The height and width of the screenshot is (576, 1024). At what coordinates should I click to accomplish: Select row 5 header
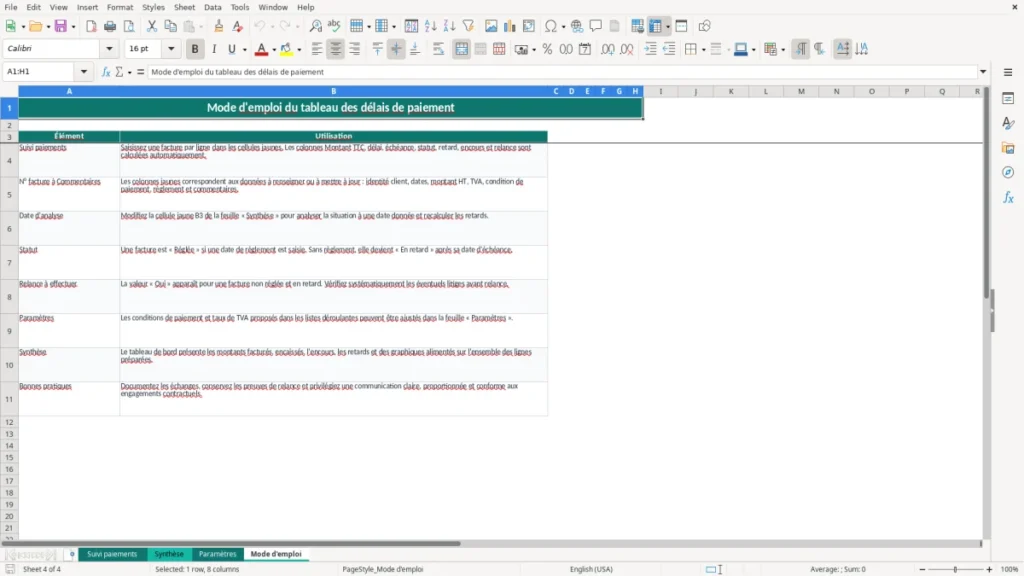[x=9, y=195]
